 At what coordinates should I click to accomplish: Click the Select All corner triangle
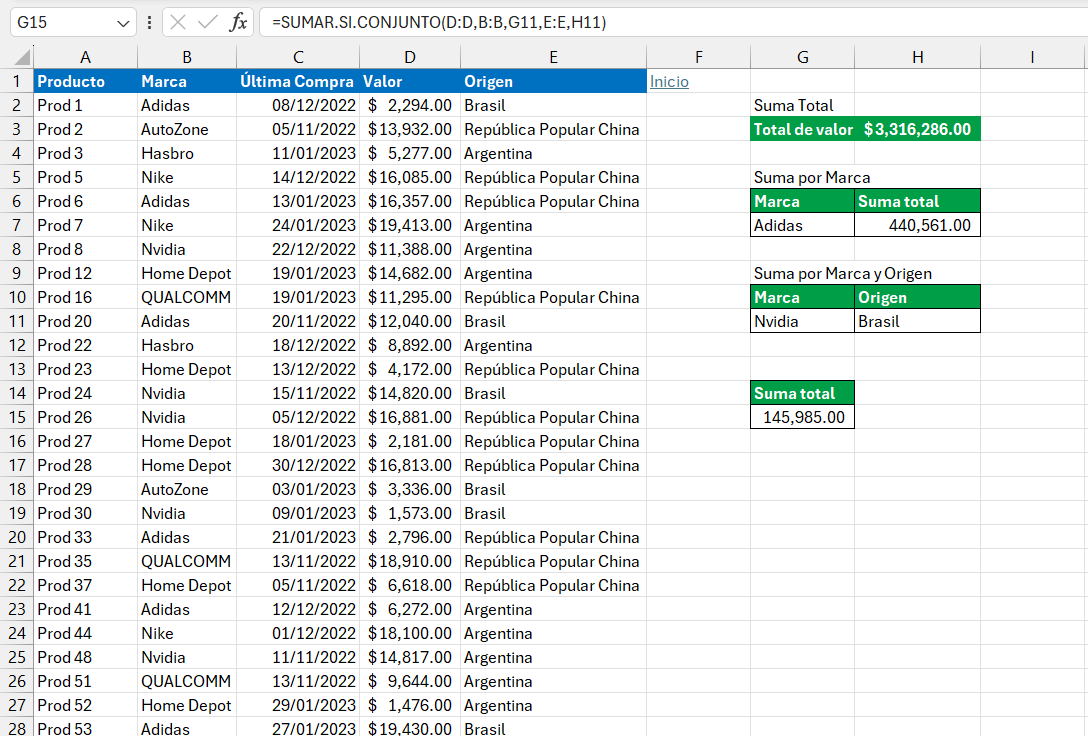17,58
